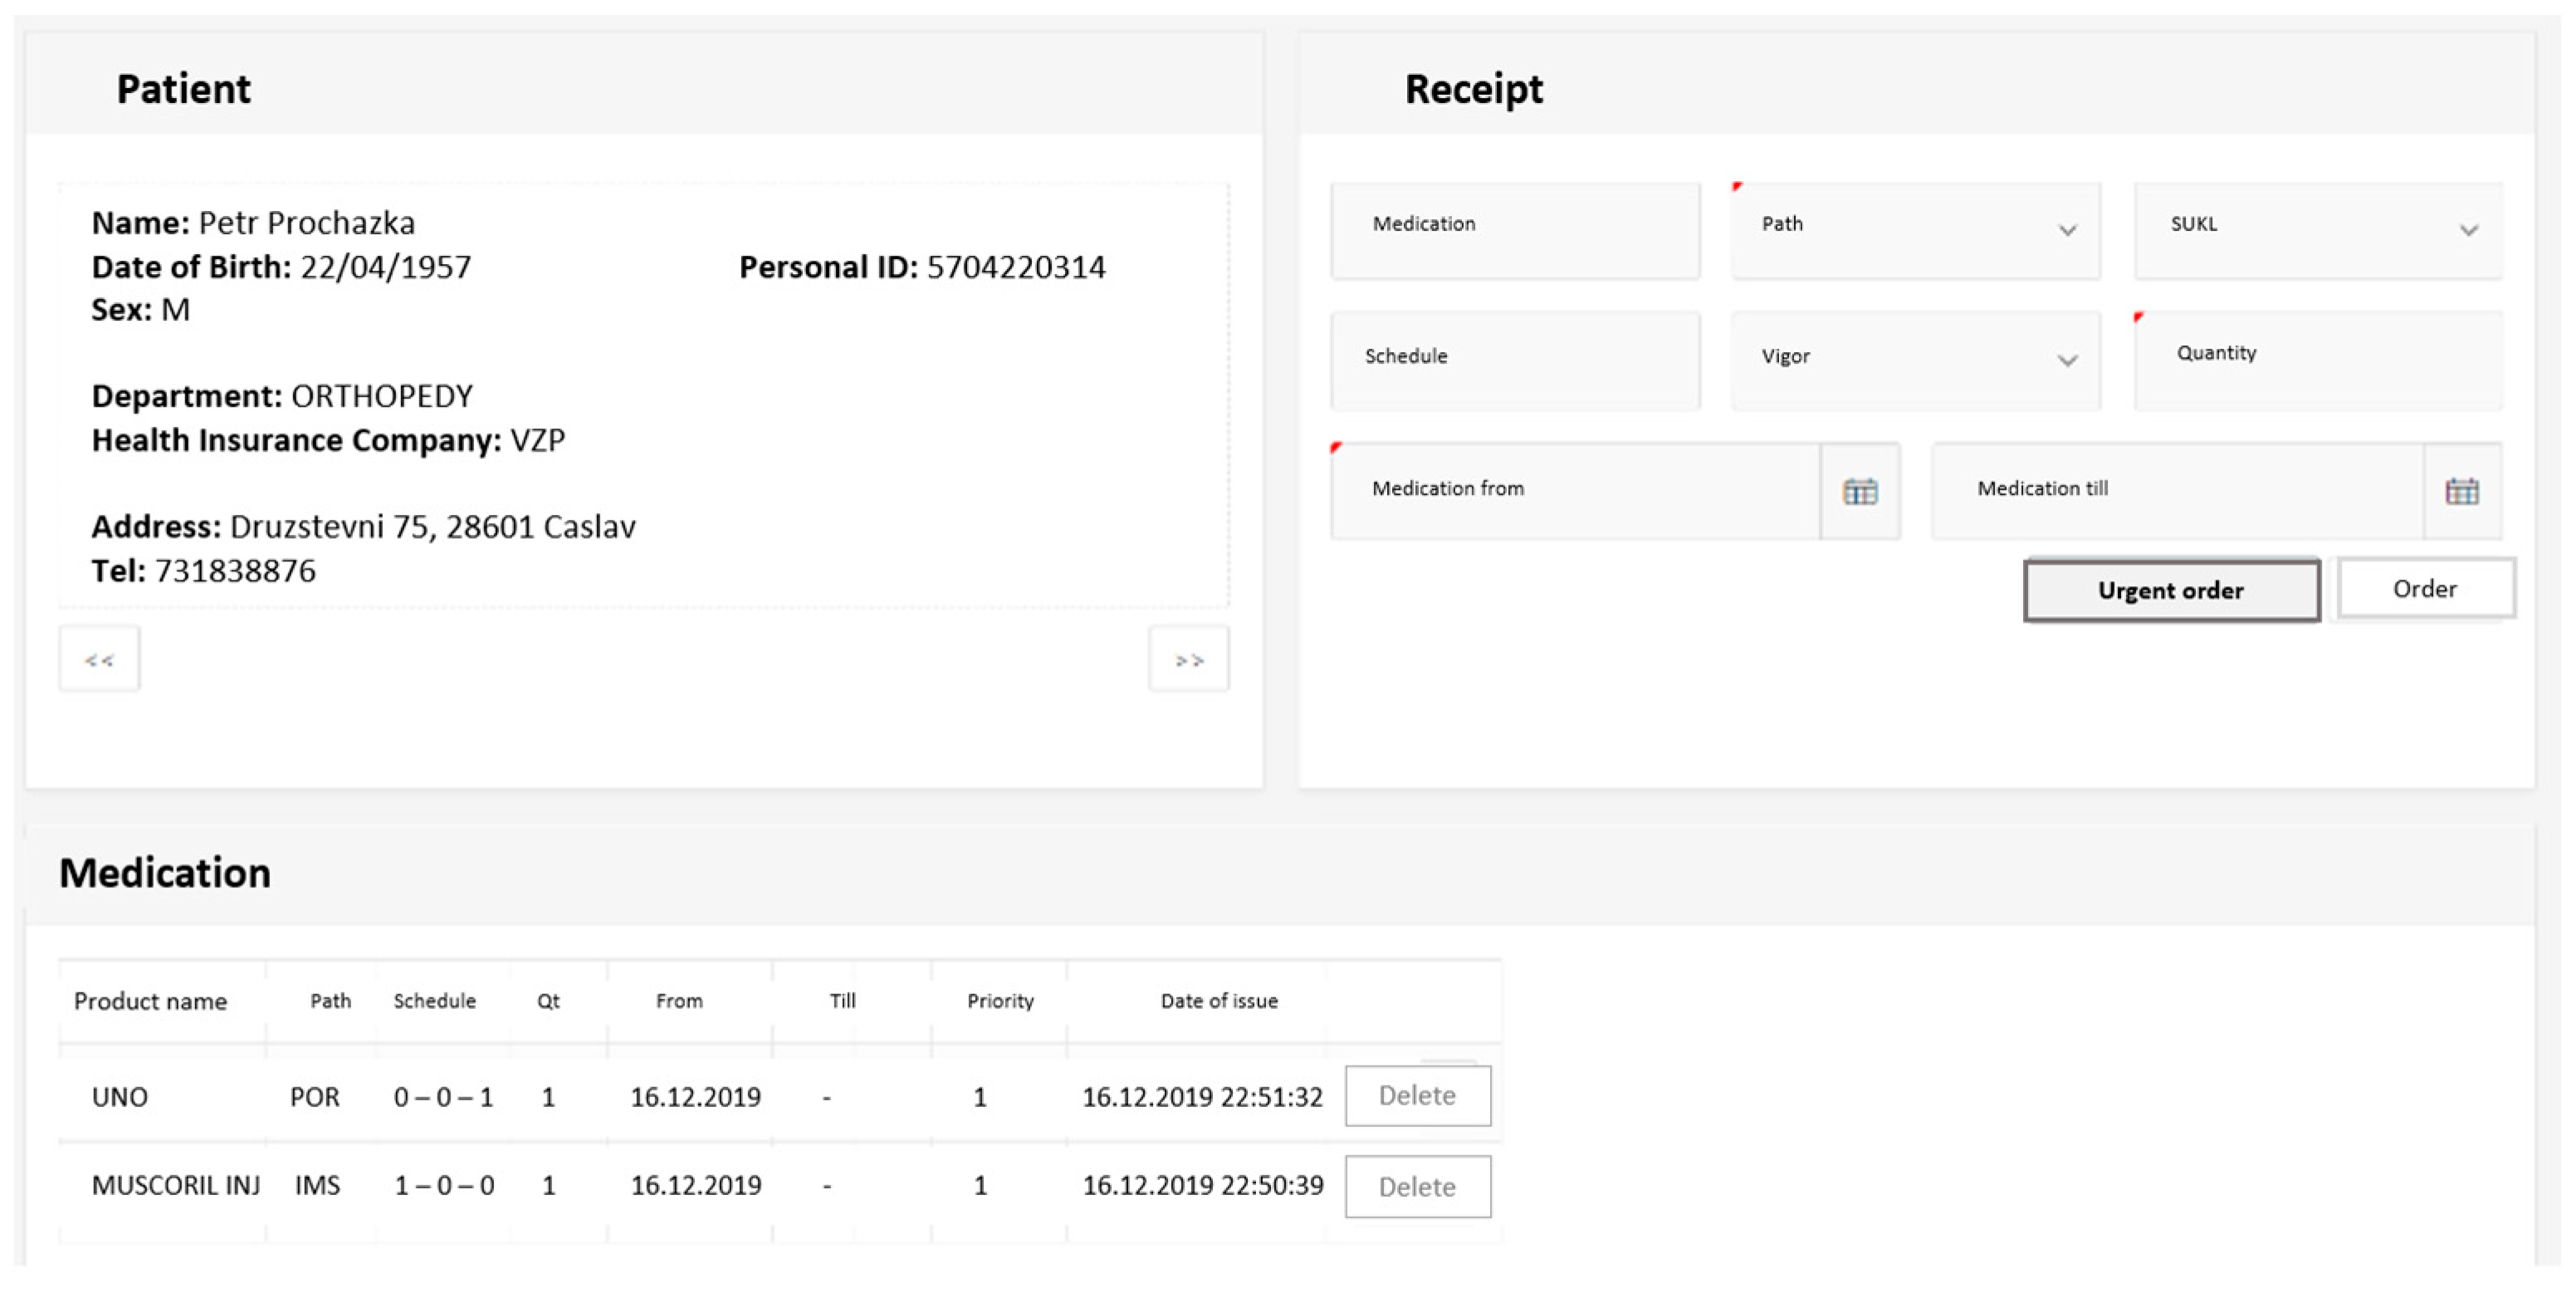Click the Date of issue column header
The image size is (2576, 1298).
[x=1218, y=1001]
